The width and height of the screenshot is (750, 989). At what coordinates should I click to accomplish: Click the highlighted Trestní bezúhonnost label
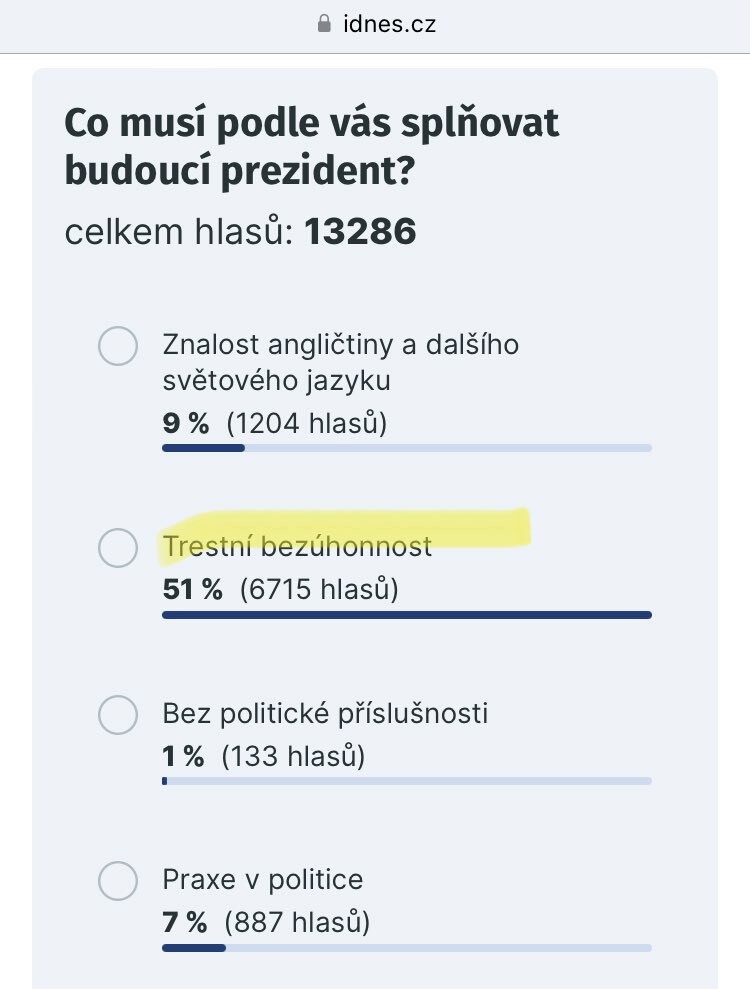[297, 546]
